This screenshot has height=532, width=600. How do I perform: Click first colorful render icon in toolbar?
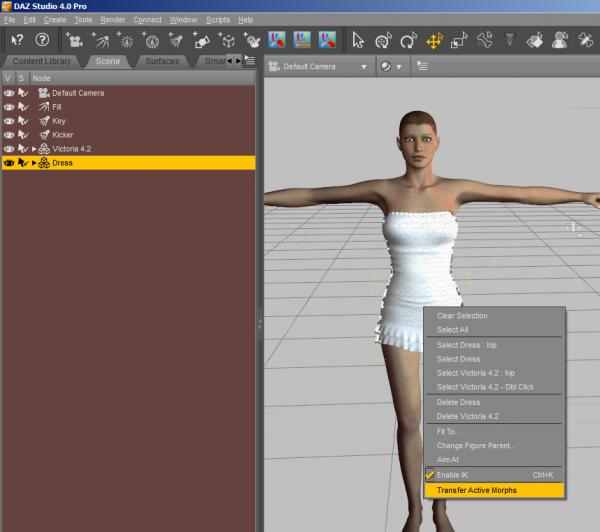click(277, 40)
